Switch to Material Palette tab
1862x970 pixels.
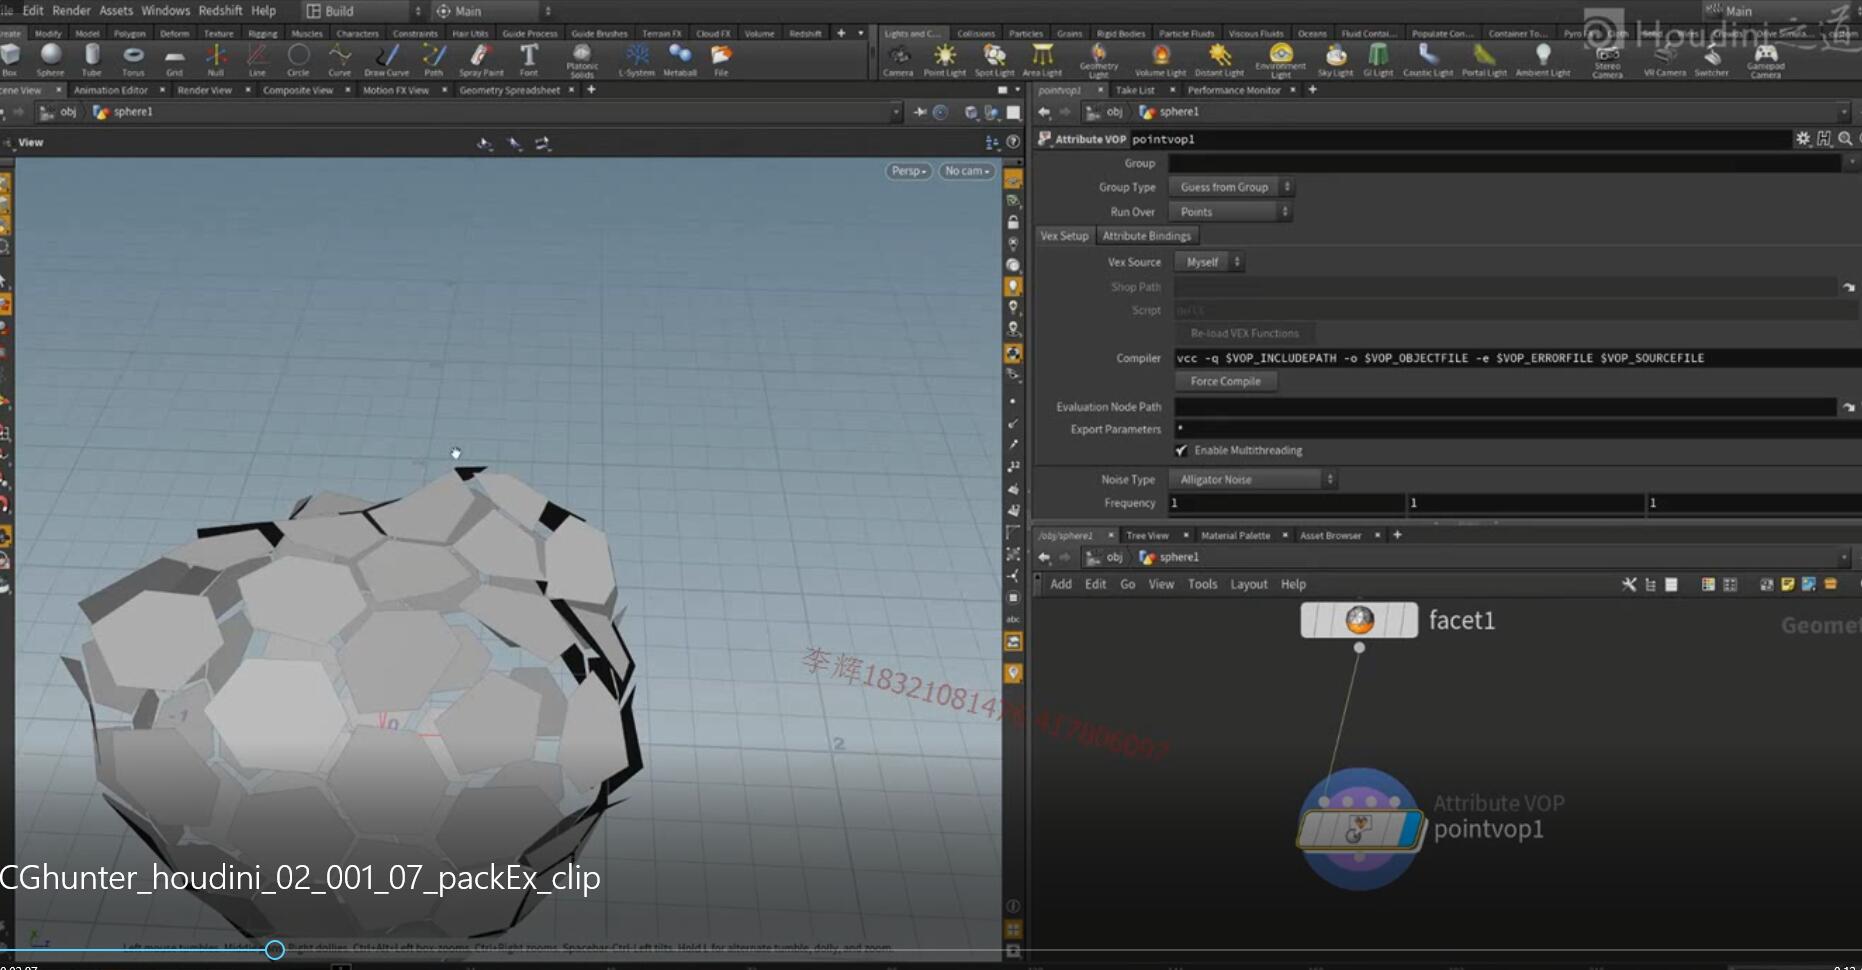pyautogui.click(x=1235, y=535)
